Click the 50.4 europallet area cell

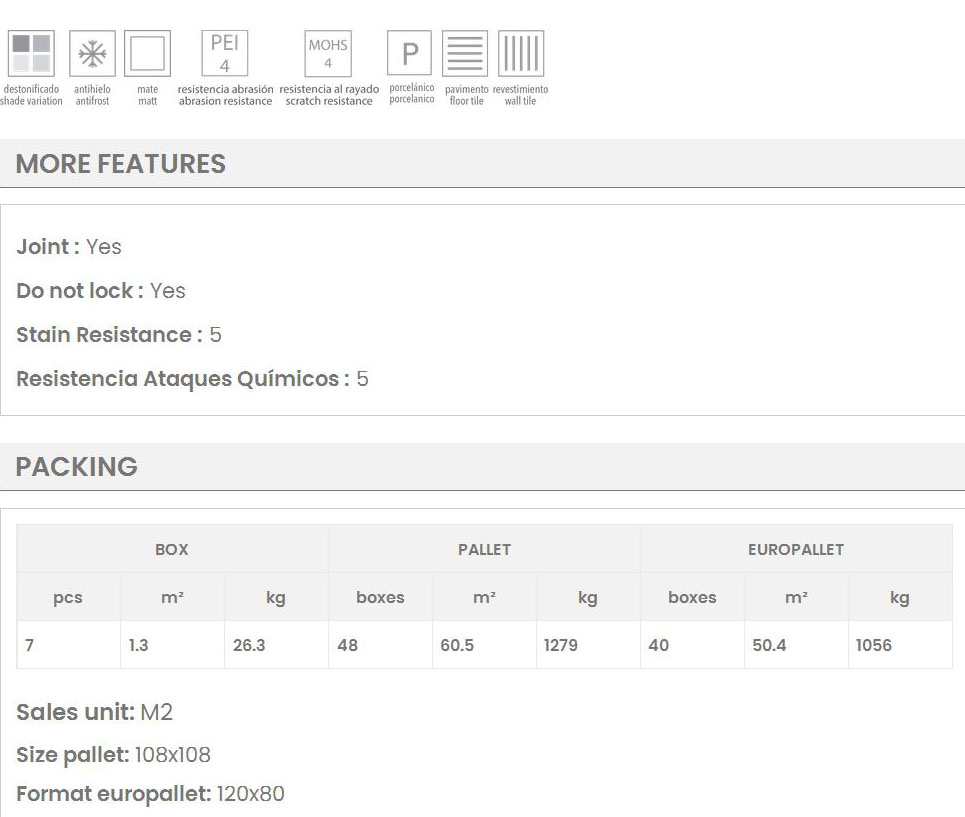769,645
